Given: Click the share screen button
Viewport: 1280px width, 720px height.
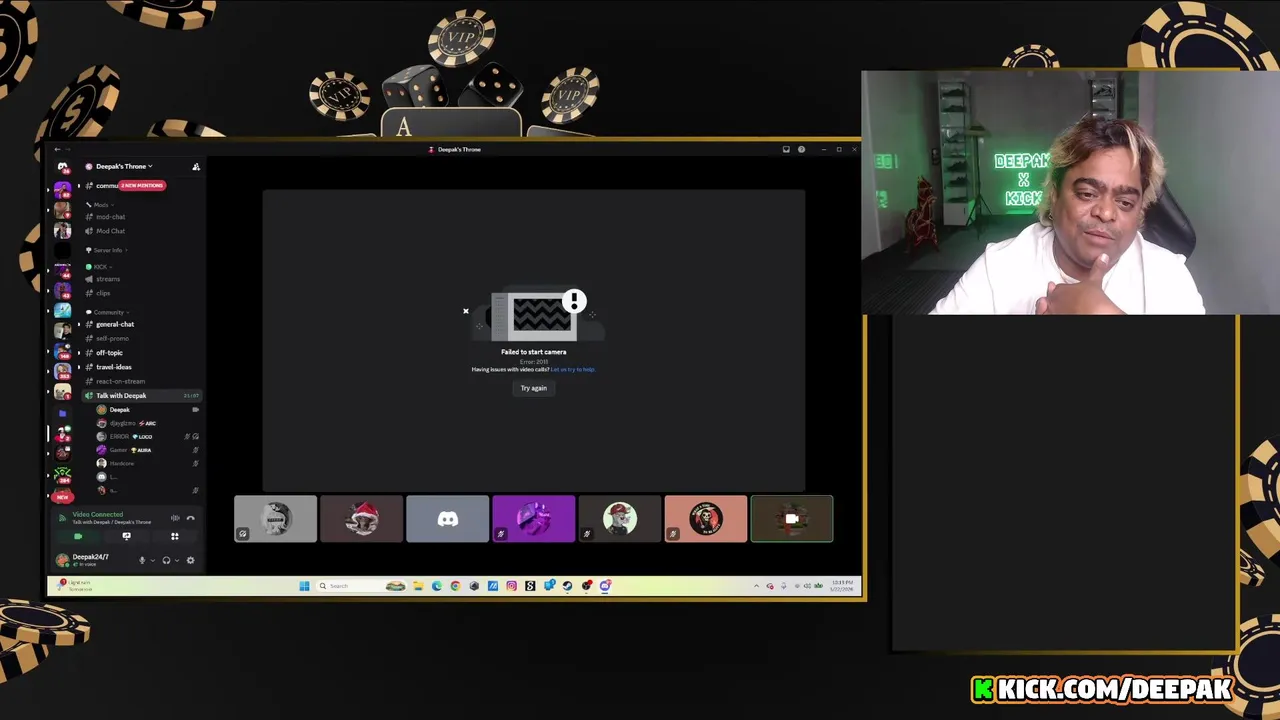Looking at the screenshot, I should (x=127, y=536).
